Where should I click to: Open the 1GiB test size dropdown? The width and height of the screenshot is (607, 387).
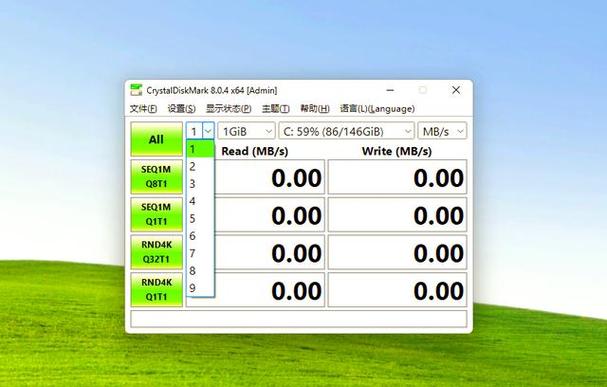(x=247, y=131)
